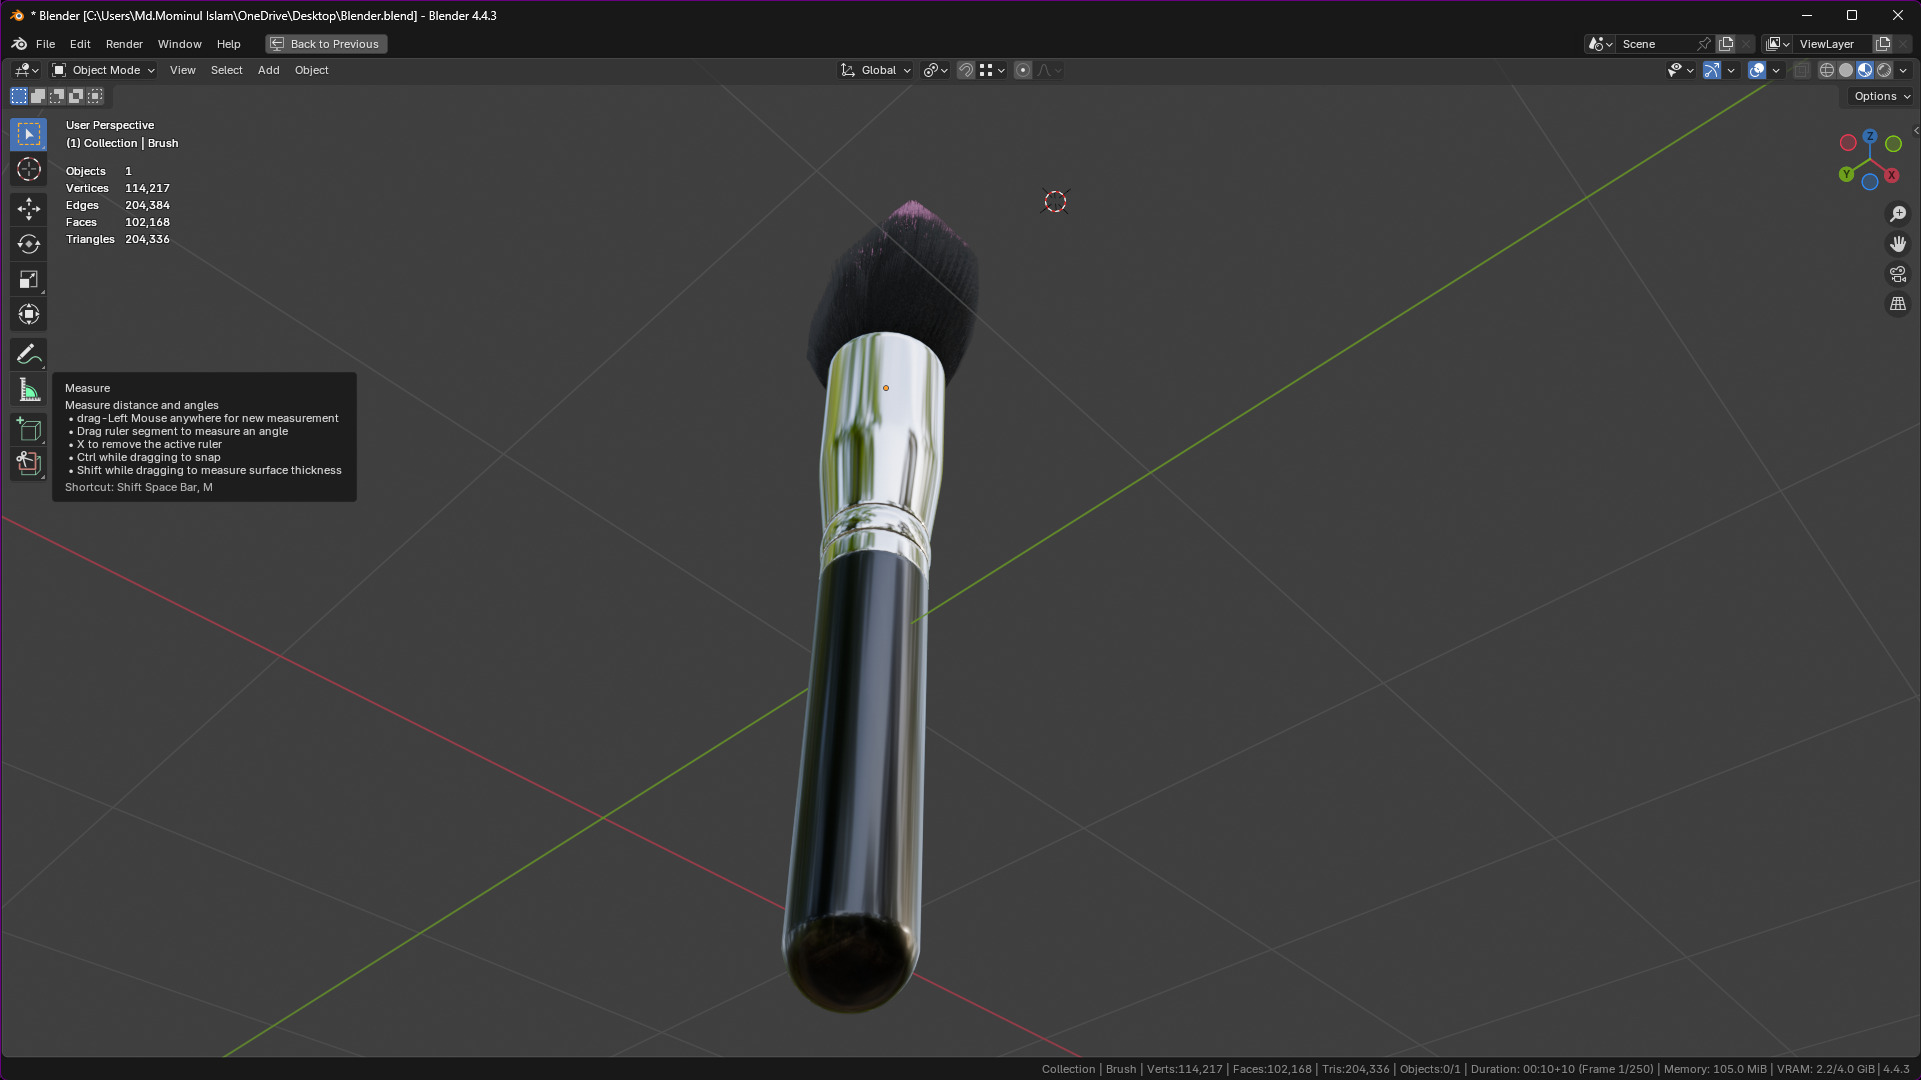Toggle proportional editing
The height and width of the screenshot is (1080, 1921).
pos(1023,70)
